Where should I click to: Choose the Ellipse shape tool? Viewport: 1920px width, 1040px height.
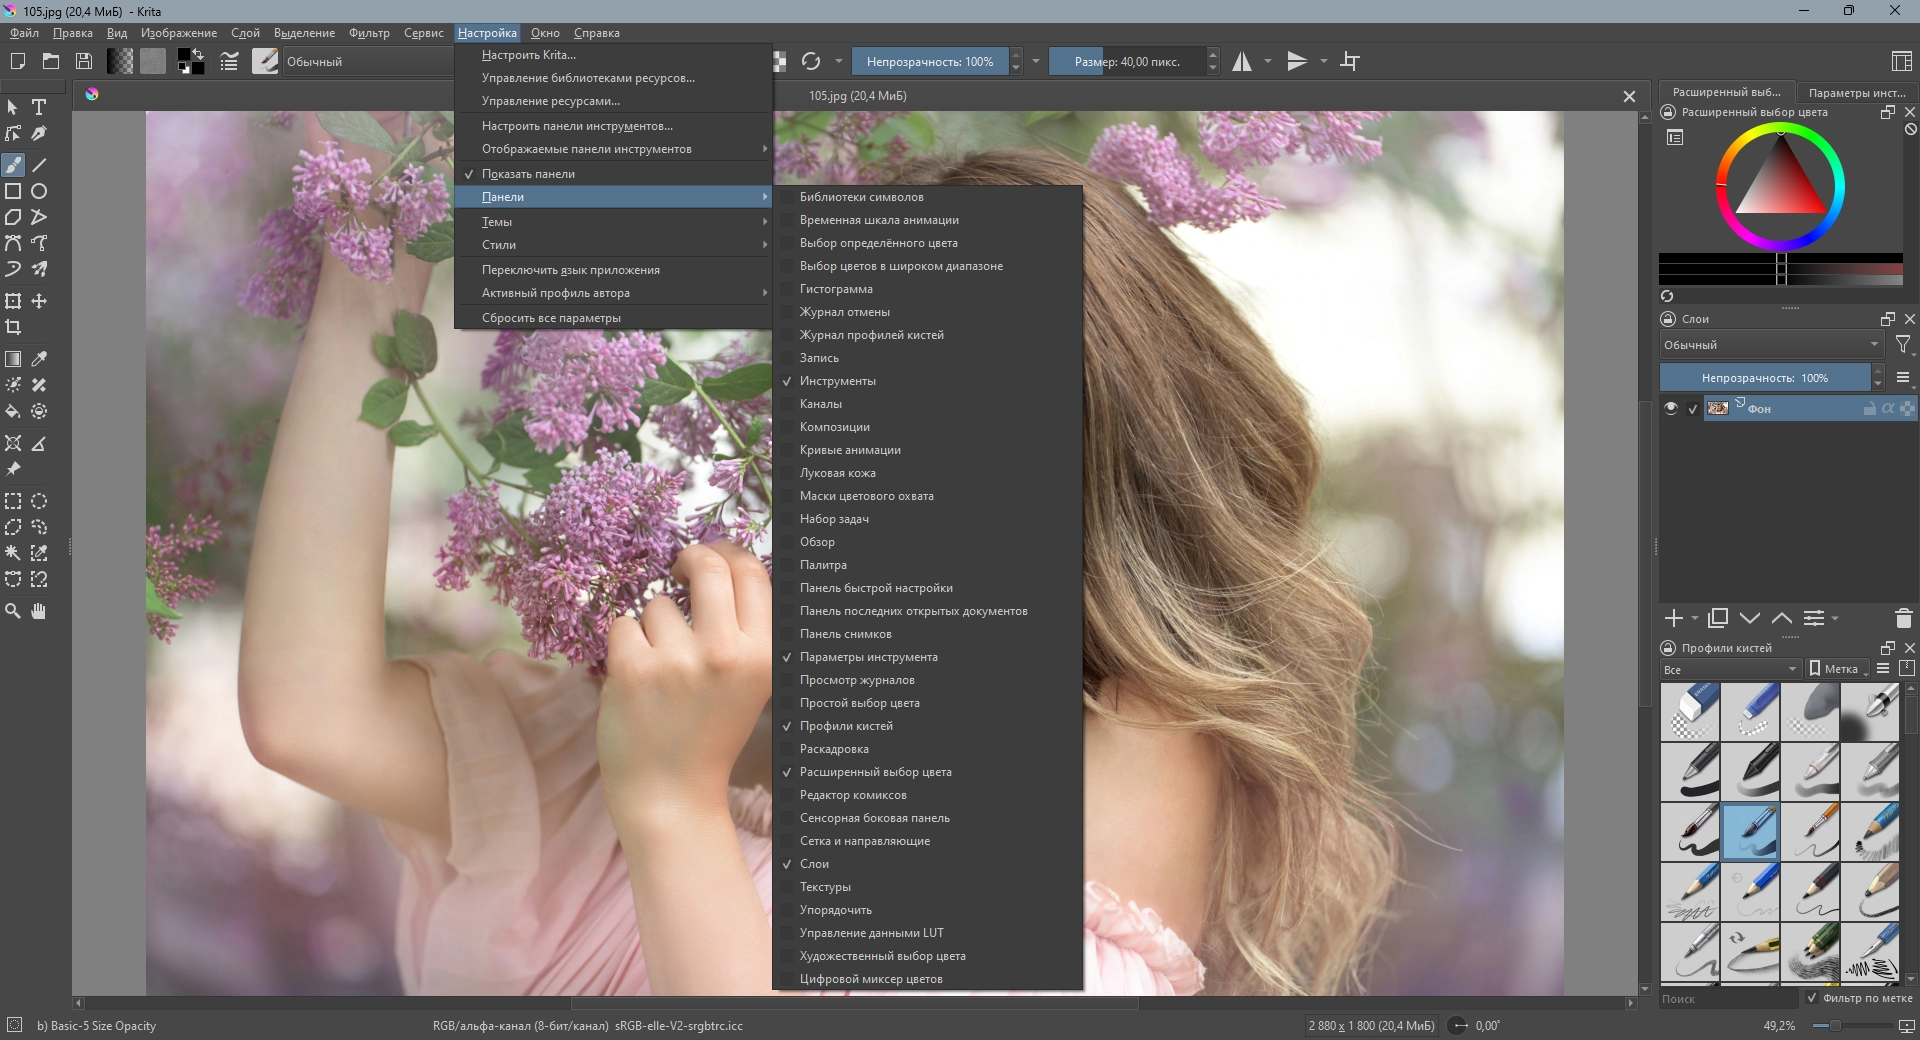point(39,191)
